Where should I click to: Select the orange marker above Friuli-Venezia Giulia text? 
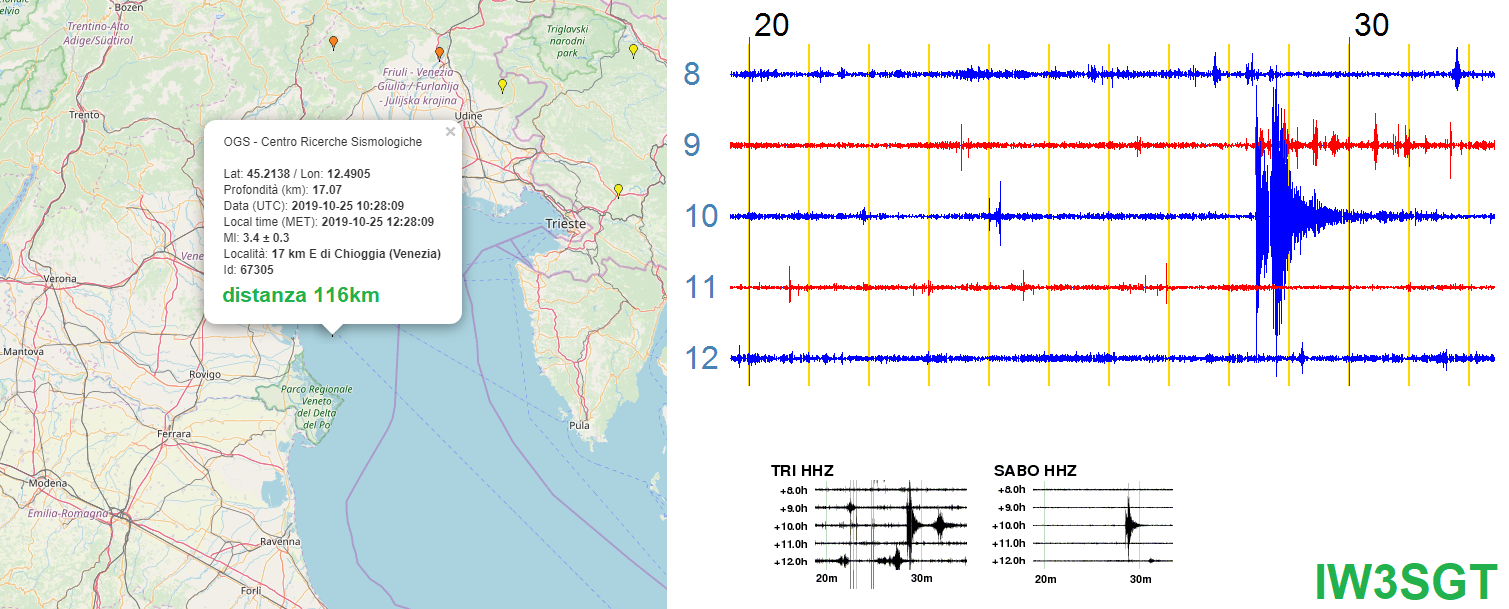coord(439,52)
